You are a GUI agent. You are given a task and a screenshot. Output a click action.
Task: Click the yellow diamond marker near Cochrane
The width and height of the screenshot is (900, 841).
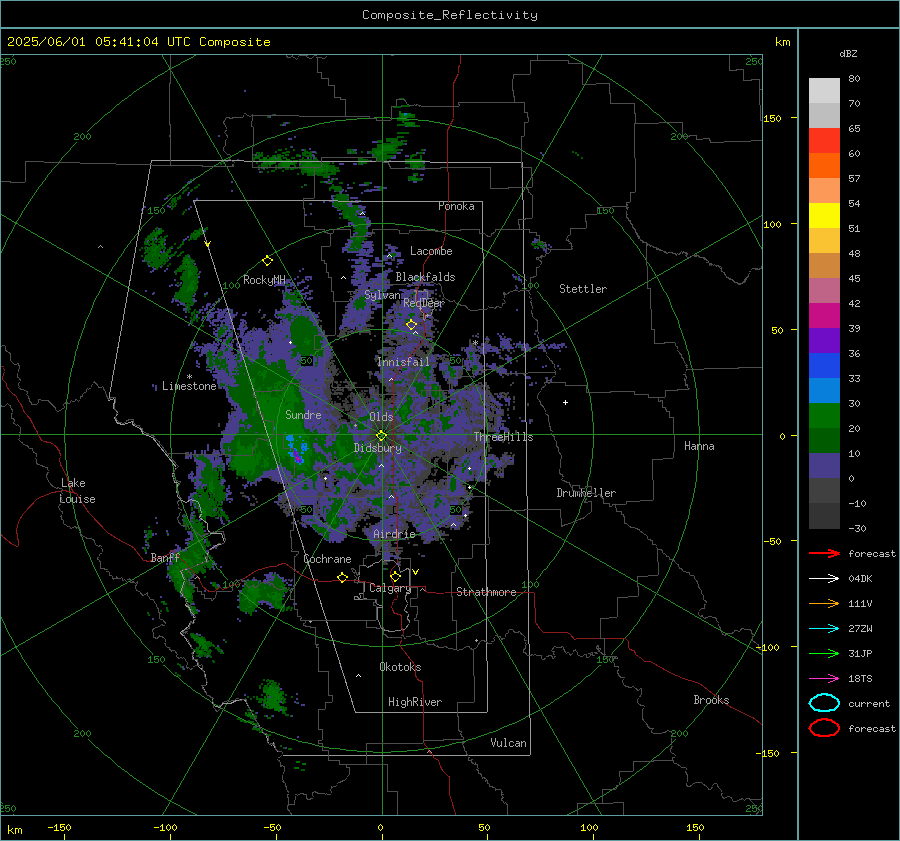(x=343, y=578)
